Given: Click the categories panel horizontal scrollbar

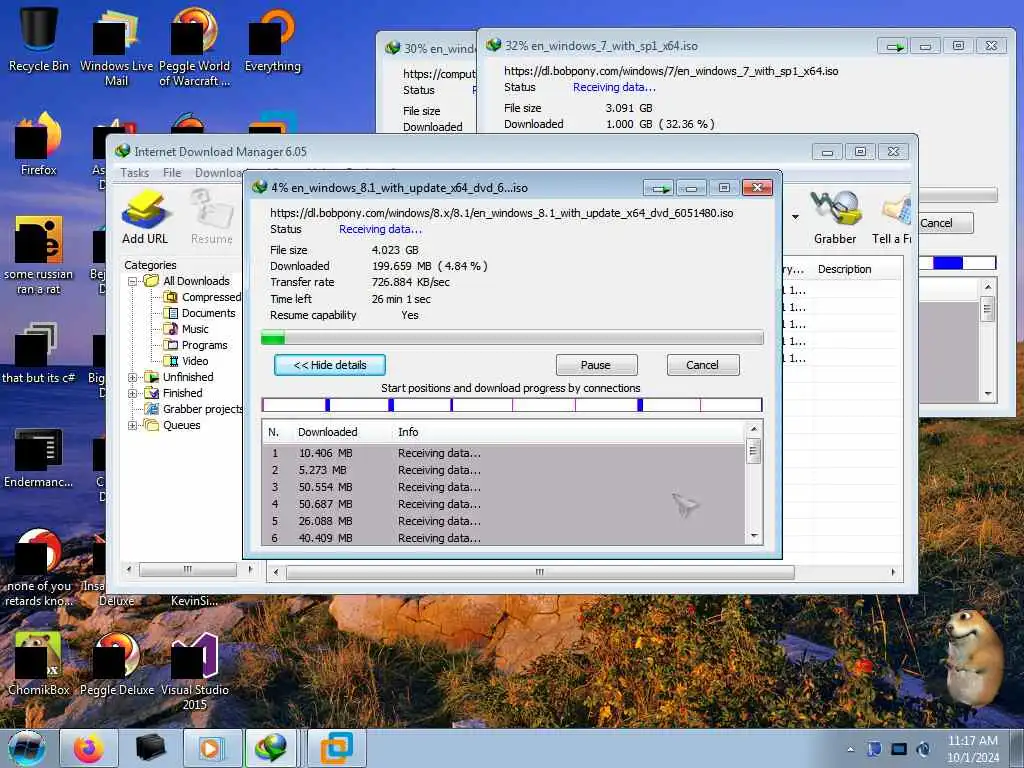Looking at the screenshot, I should (x=189, y=570).
